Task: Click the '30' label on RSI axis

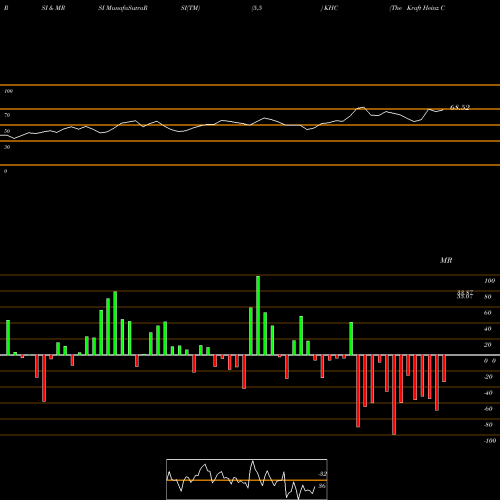Action: pyautogui.click(x=7, y=147)
